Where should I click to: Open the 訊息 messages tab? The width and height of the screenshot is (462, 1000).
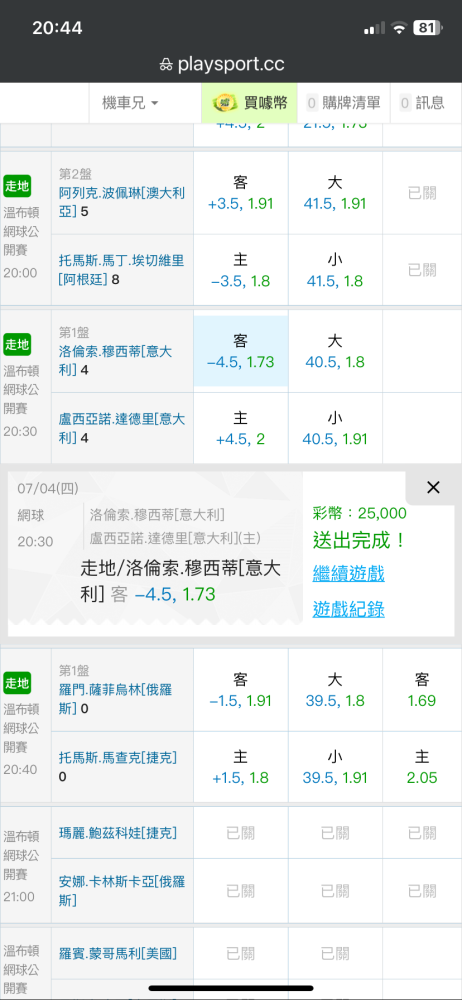[x=422, y=103]
